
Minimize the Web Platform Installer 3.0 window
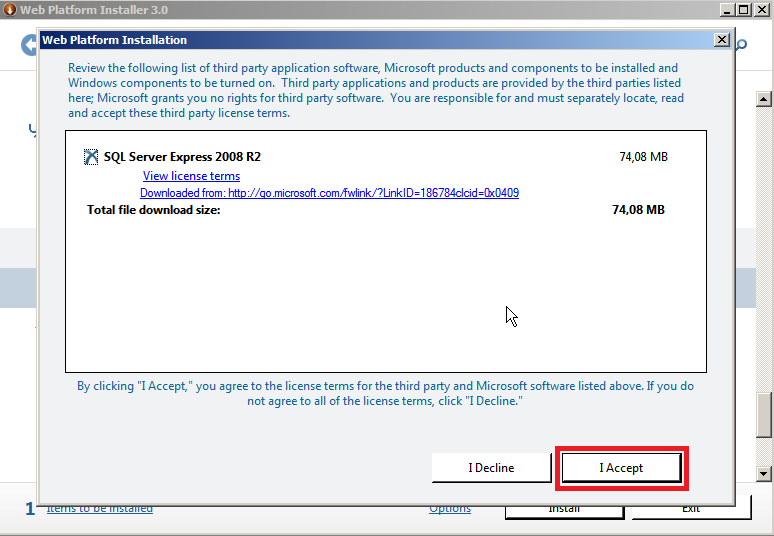click(x=727, y=9)
